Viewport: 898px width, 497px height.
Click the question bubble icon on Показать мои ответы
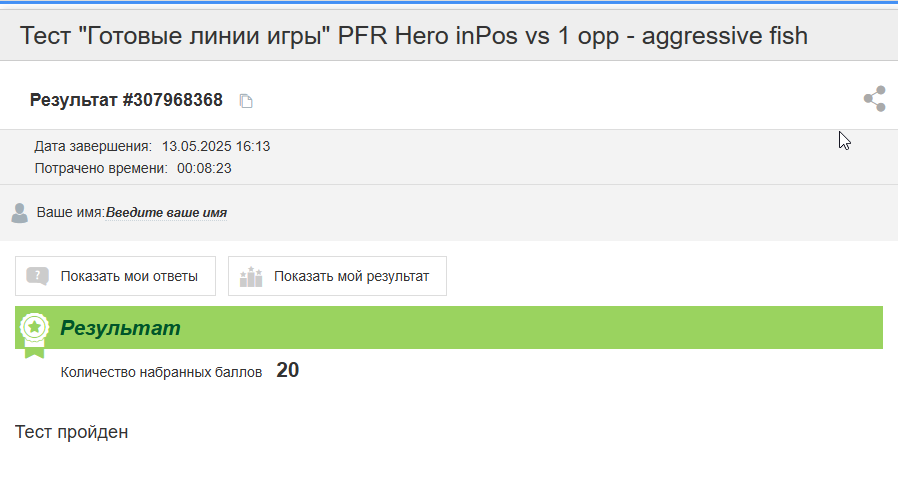click(x=37, y=276)
